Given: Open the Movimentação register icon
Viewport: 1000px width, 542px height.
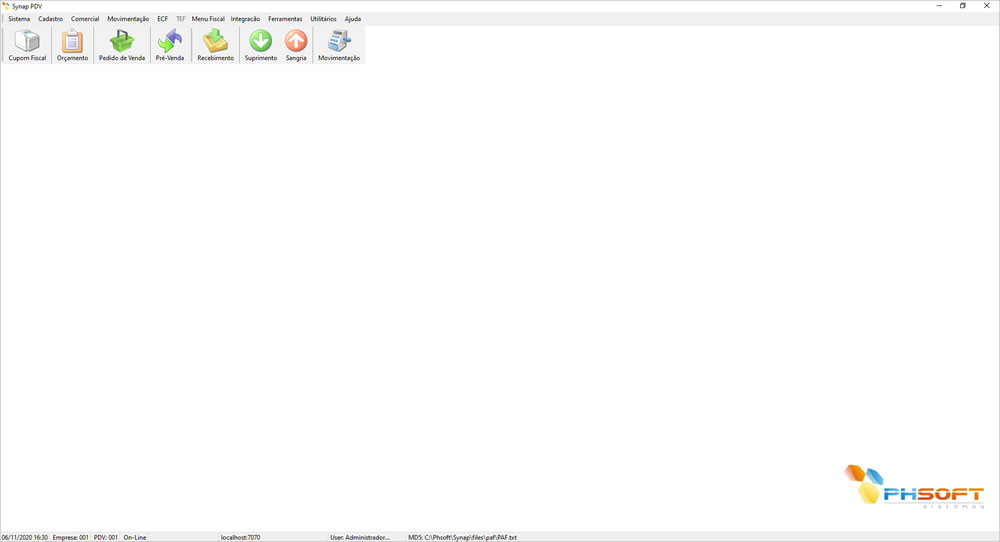Looking at the screenshot, I should pyautogui.click(x=339, y=44).
